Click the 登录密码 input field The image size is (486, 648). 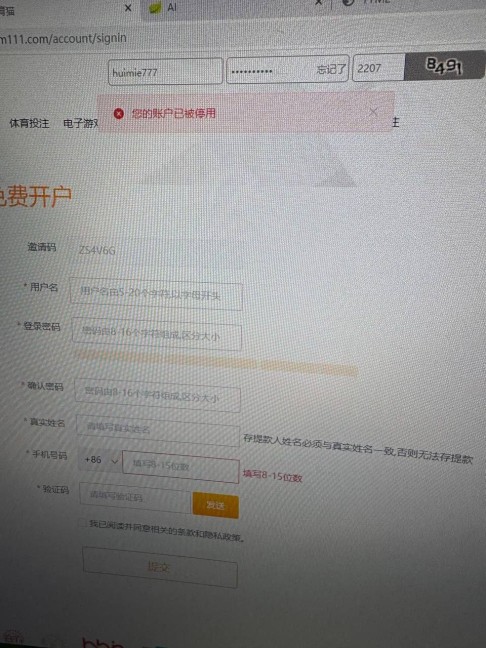(157, 334)
